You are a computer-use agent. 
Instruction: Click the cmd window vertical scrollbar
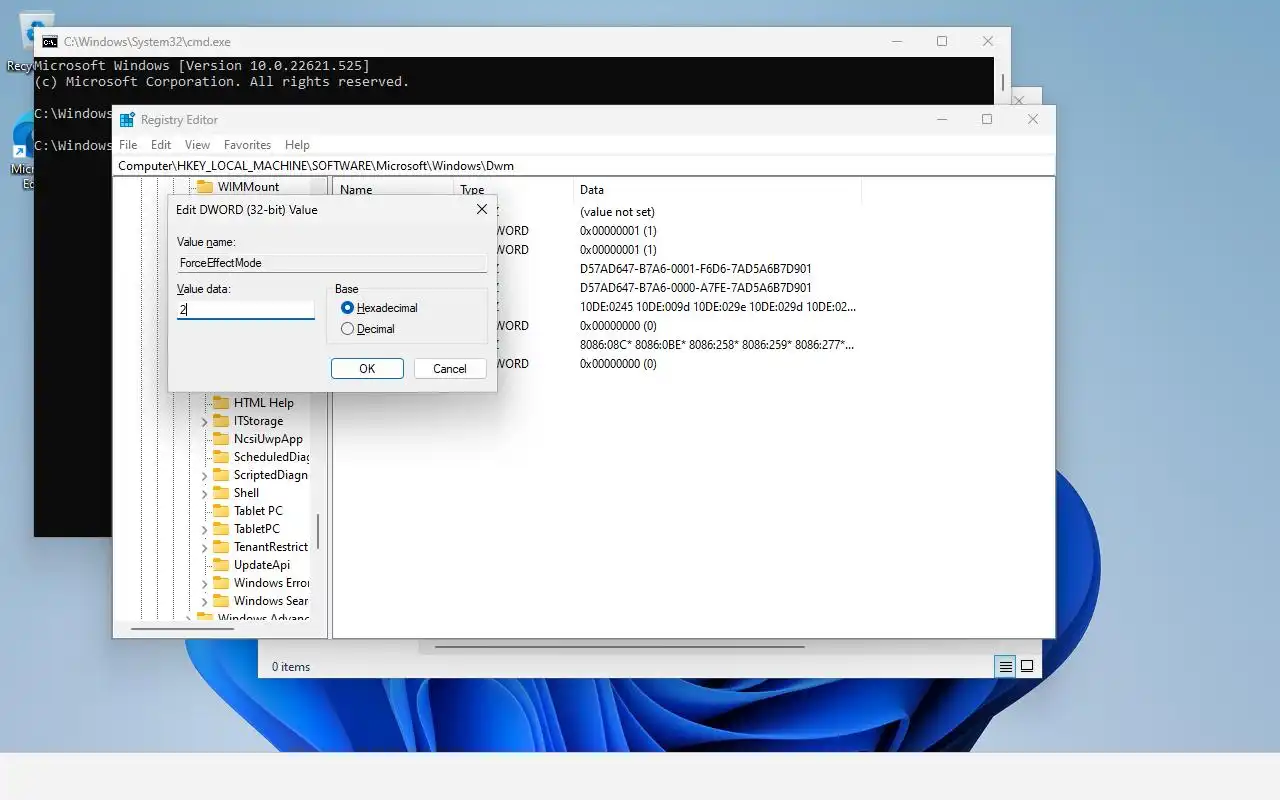point(1002,82)
